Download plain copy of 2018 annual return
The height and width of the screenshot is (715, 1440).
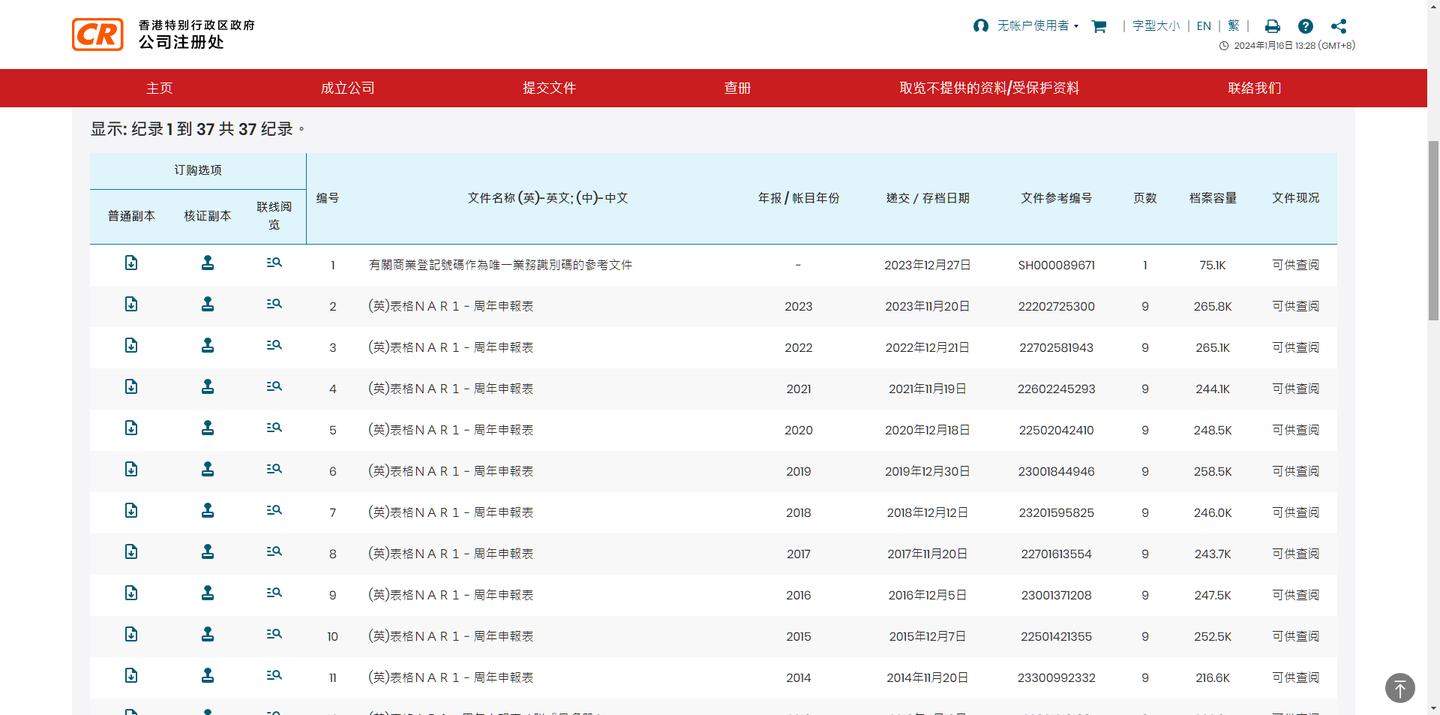coord(131,510)
